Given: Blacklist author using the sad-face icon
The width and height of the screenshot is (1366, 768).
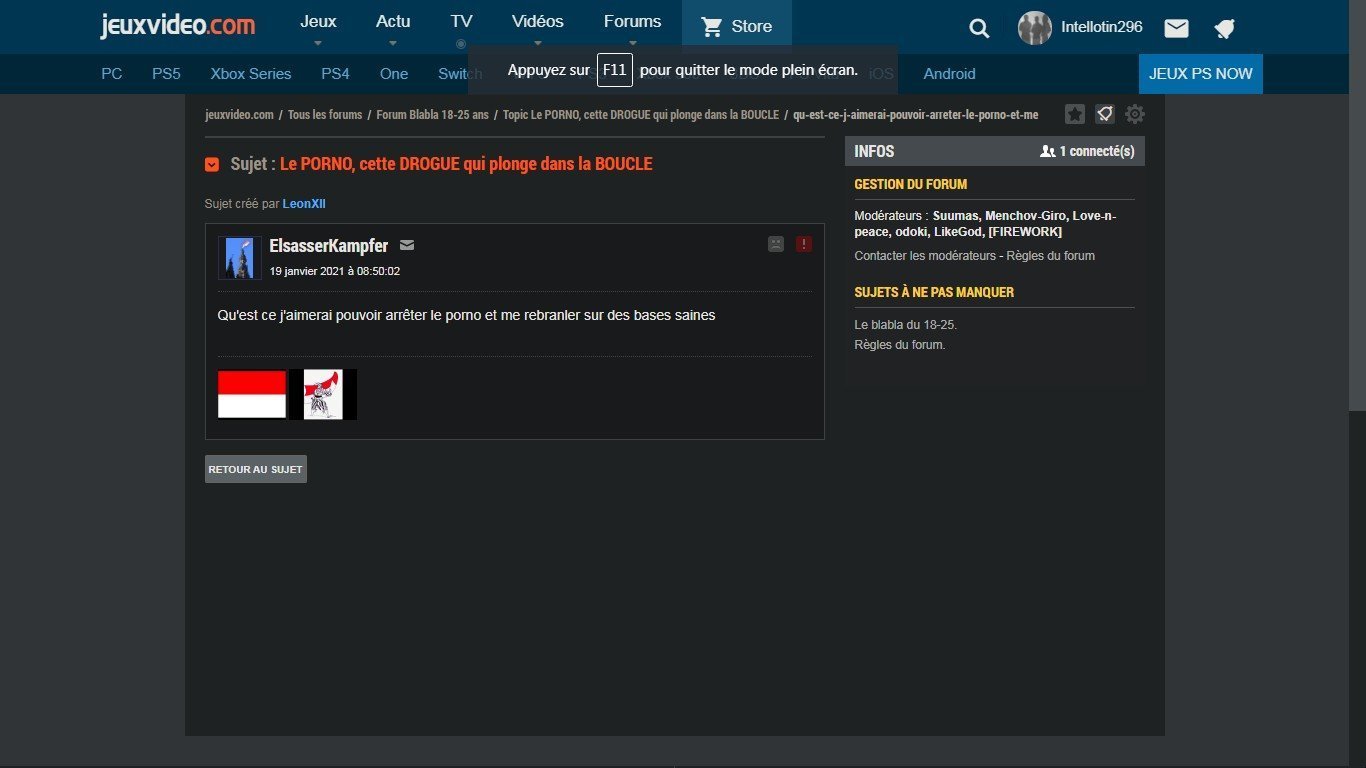Looking at the screenshot, I should 776,244.
